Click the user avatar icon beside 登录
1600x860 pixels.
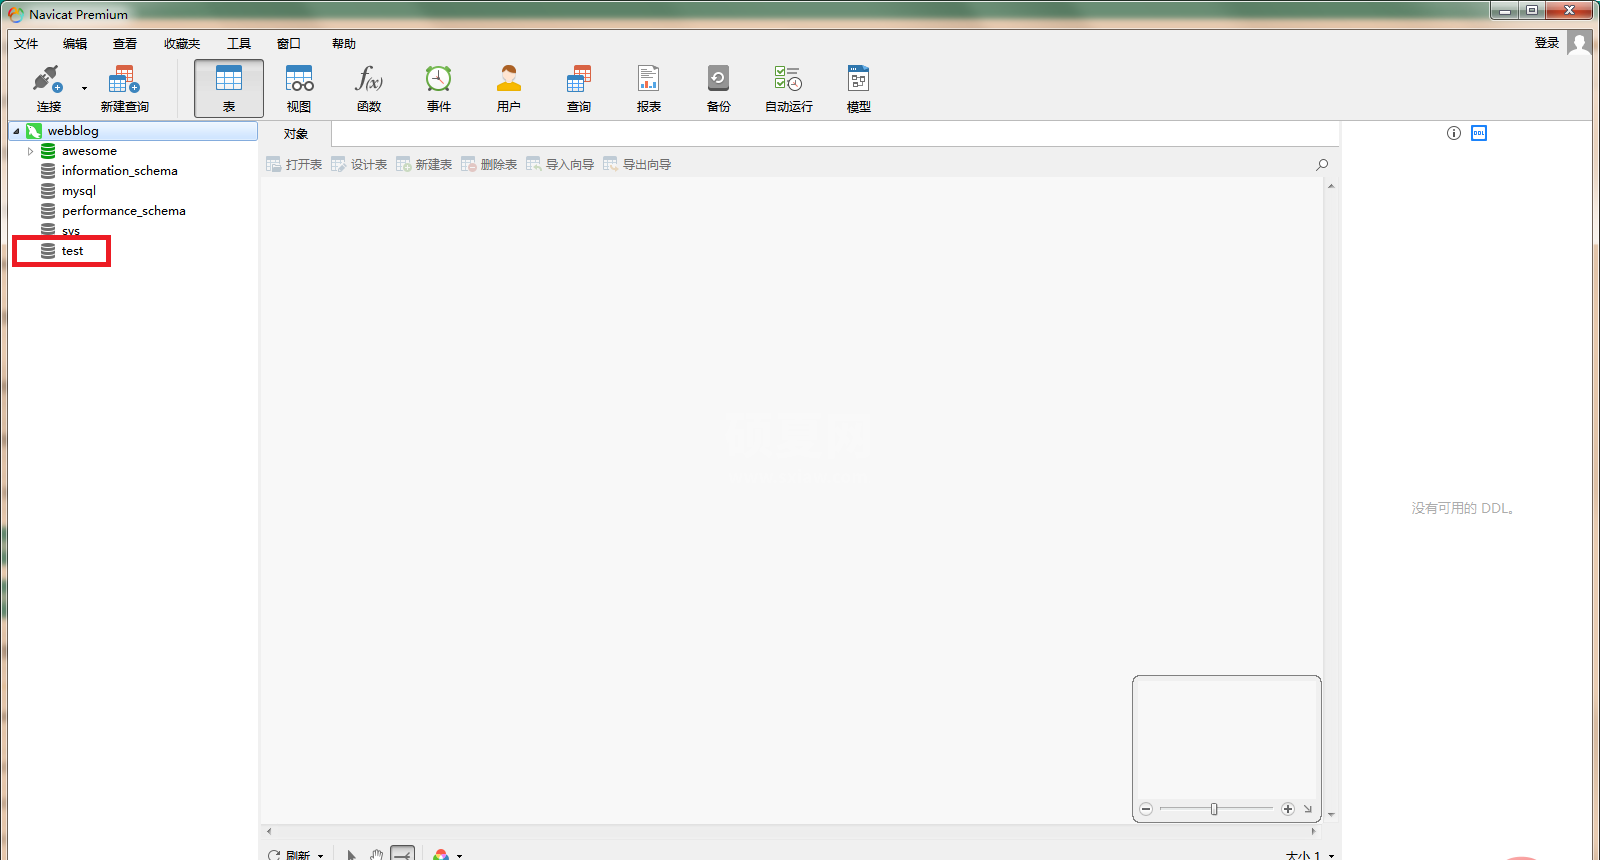point(1579,43)
